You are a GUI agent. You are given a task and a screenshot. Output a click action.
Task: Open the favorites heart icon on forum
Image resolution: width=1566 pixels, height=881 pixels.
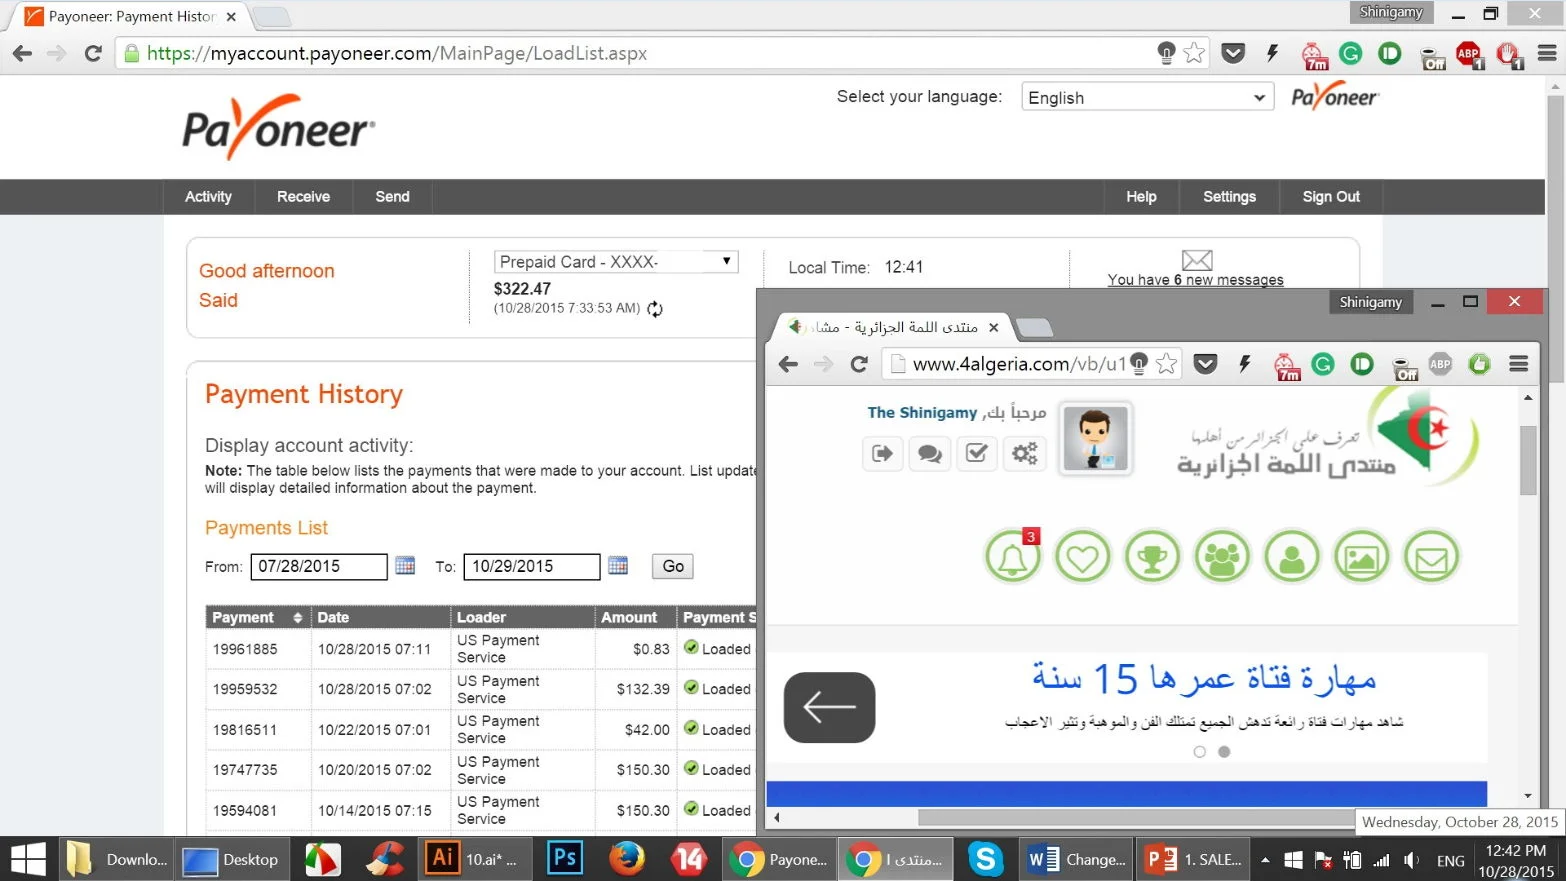(x=1082, y=557)
